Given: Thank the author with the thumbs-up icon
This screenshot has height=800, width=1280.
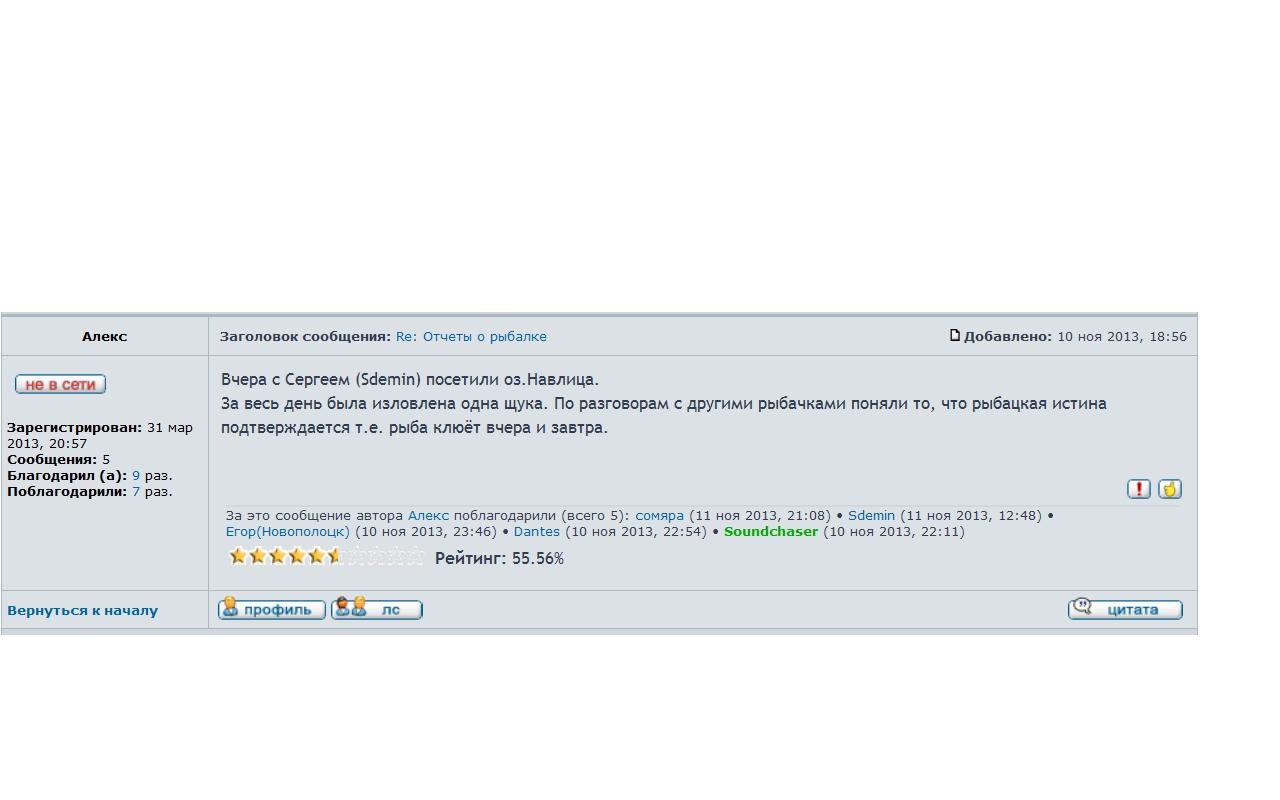Looking at the screenshot, I should pos(1169,489).
